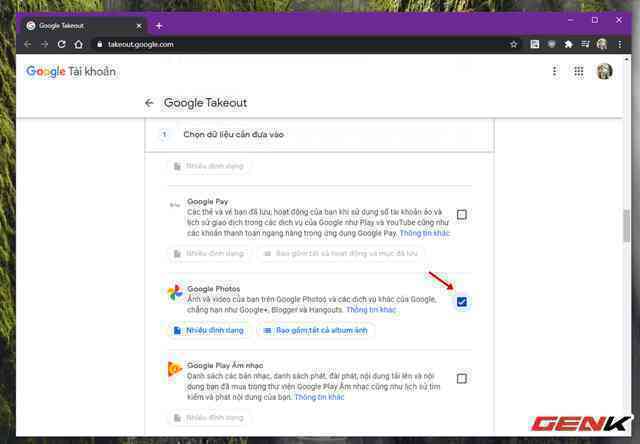The height and width of the screenshot is (444, 640).
Task: Click step 1 Chọn dữ liệu cần đưa vào
Action: [319, 135]
